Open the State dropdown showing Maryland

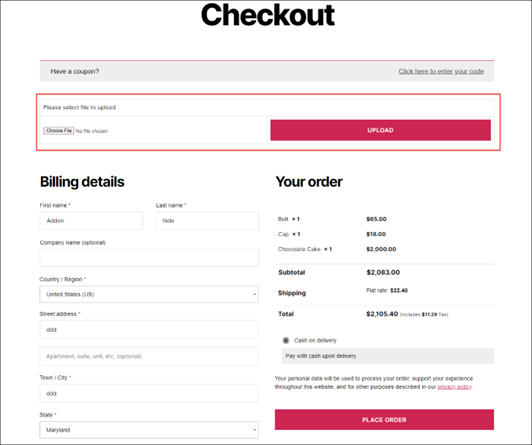pyautogui.click(x=149, y=430)
